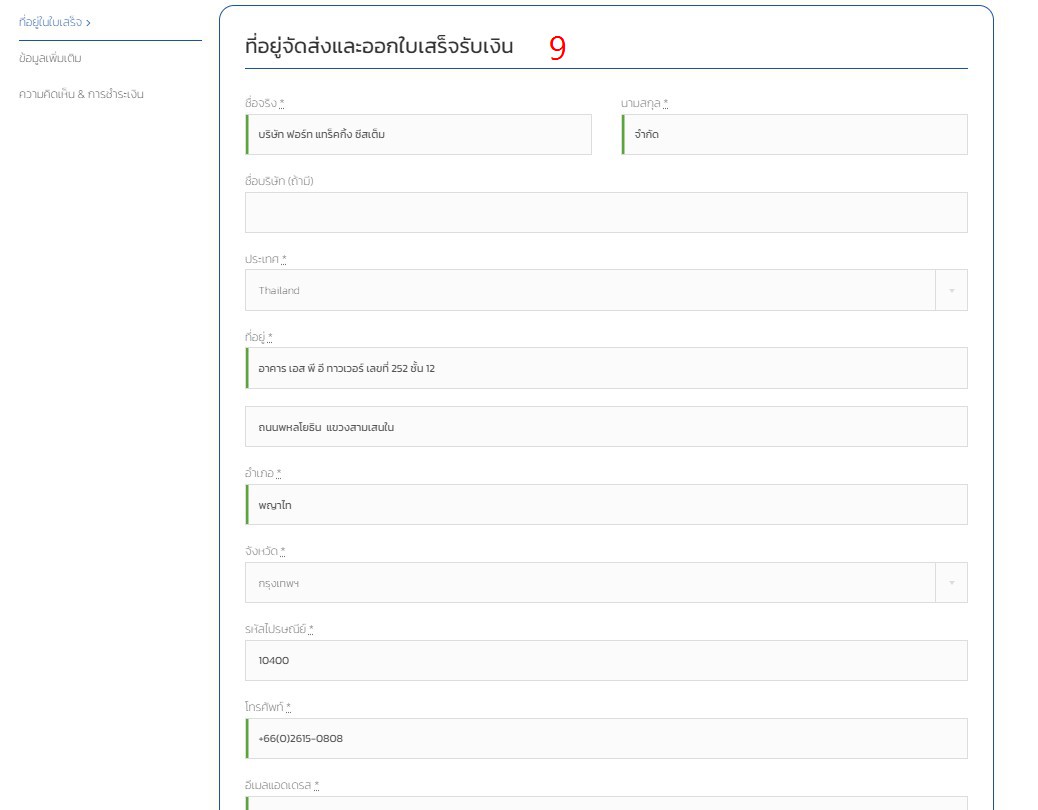1038x810 pixels.
Task: Click the phone field +66(0)2615-0808
Action: (x=606, y=739)
